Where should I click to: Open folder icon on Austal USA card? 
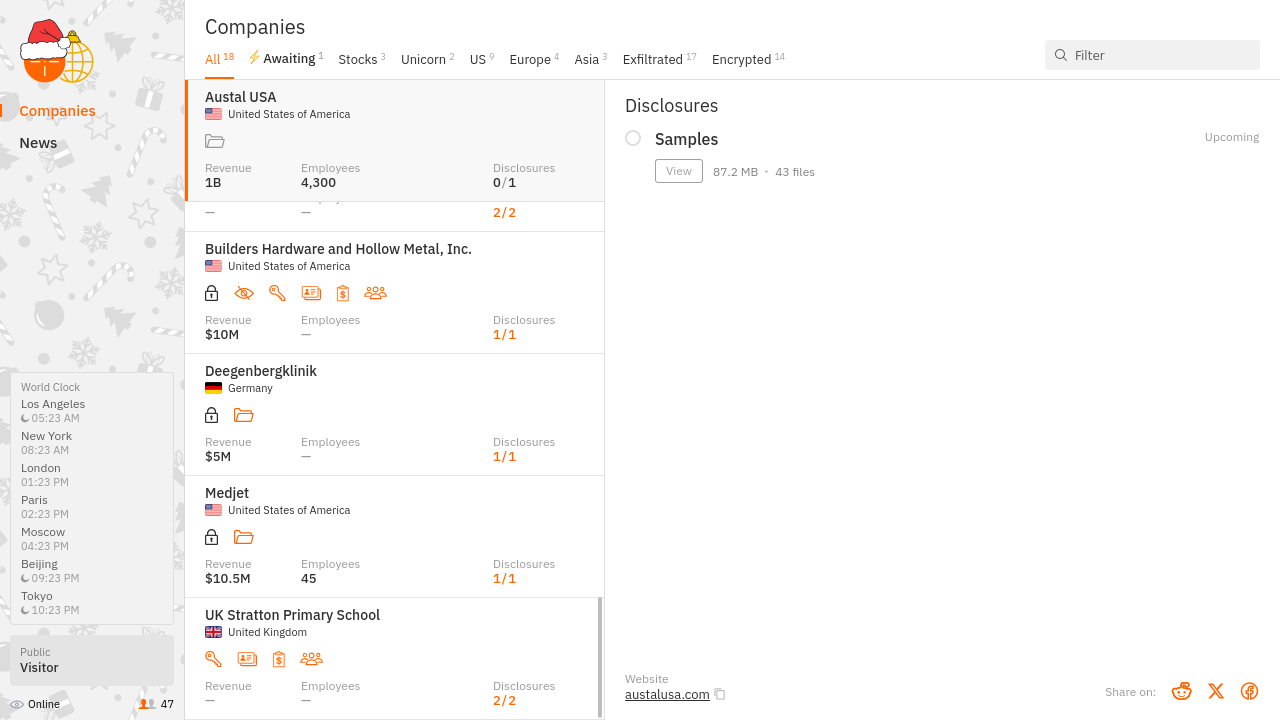[214, 141]
